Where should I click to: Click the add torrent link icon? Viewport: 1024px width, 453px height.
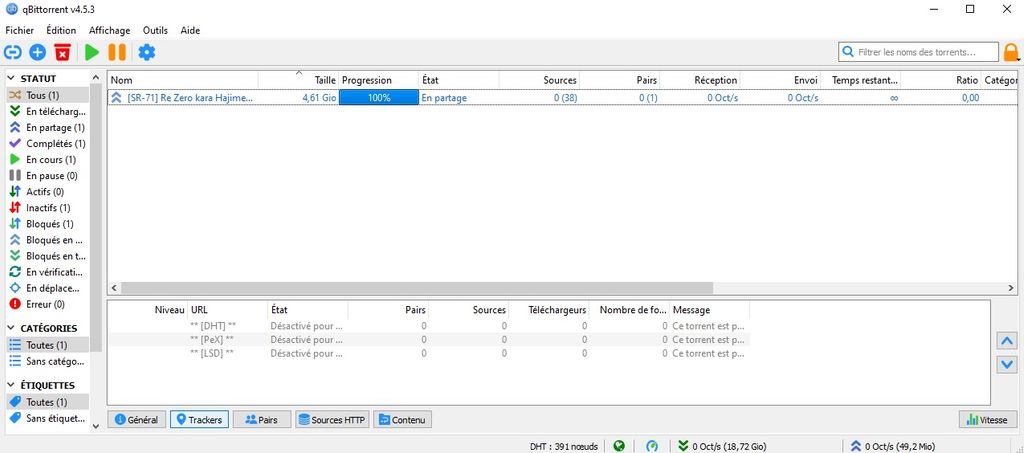(13, 52)
